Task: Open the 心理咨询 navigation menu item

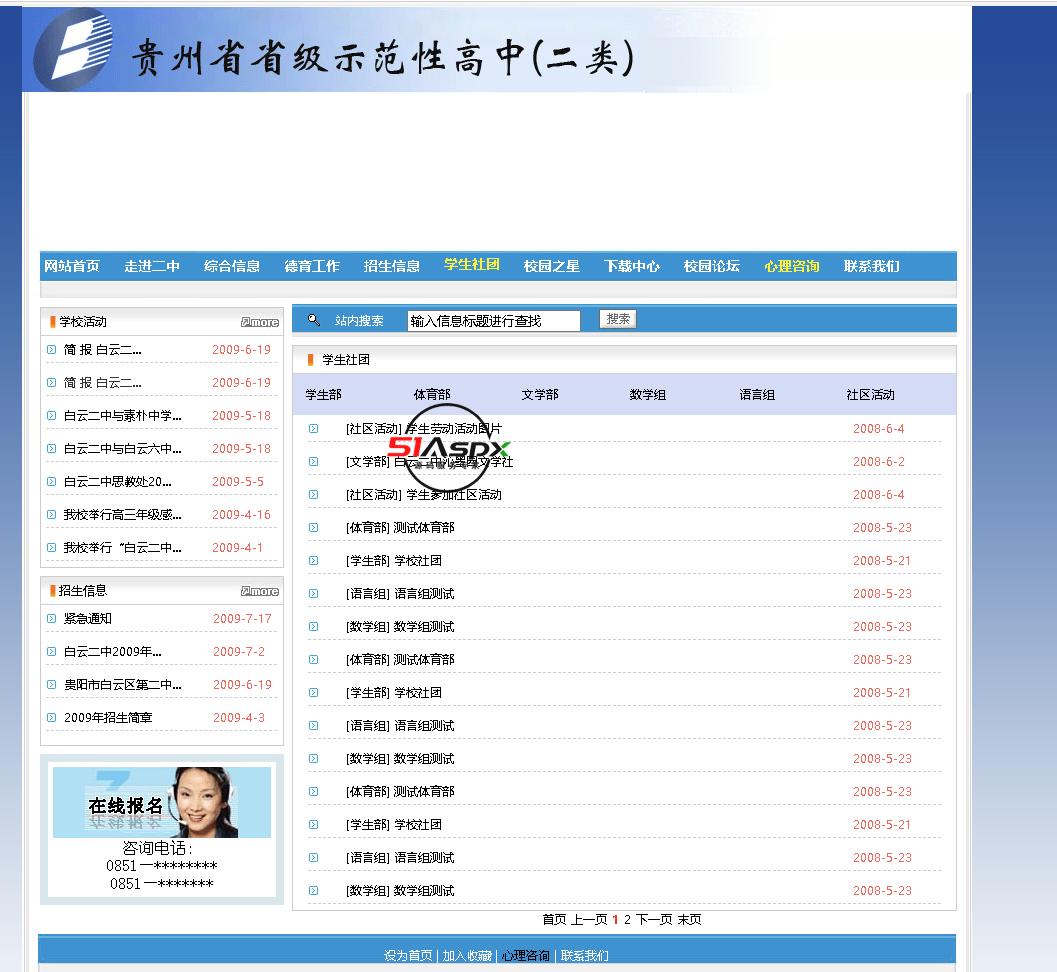Action: (791, 266)
